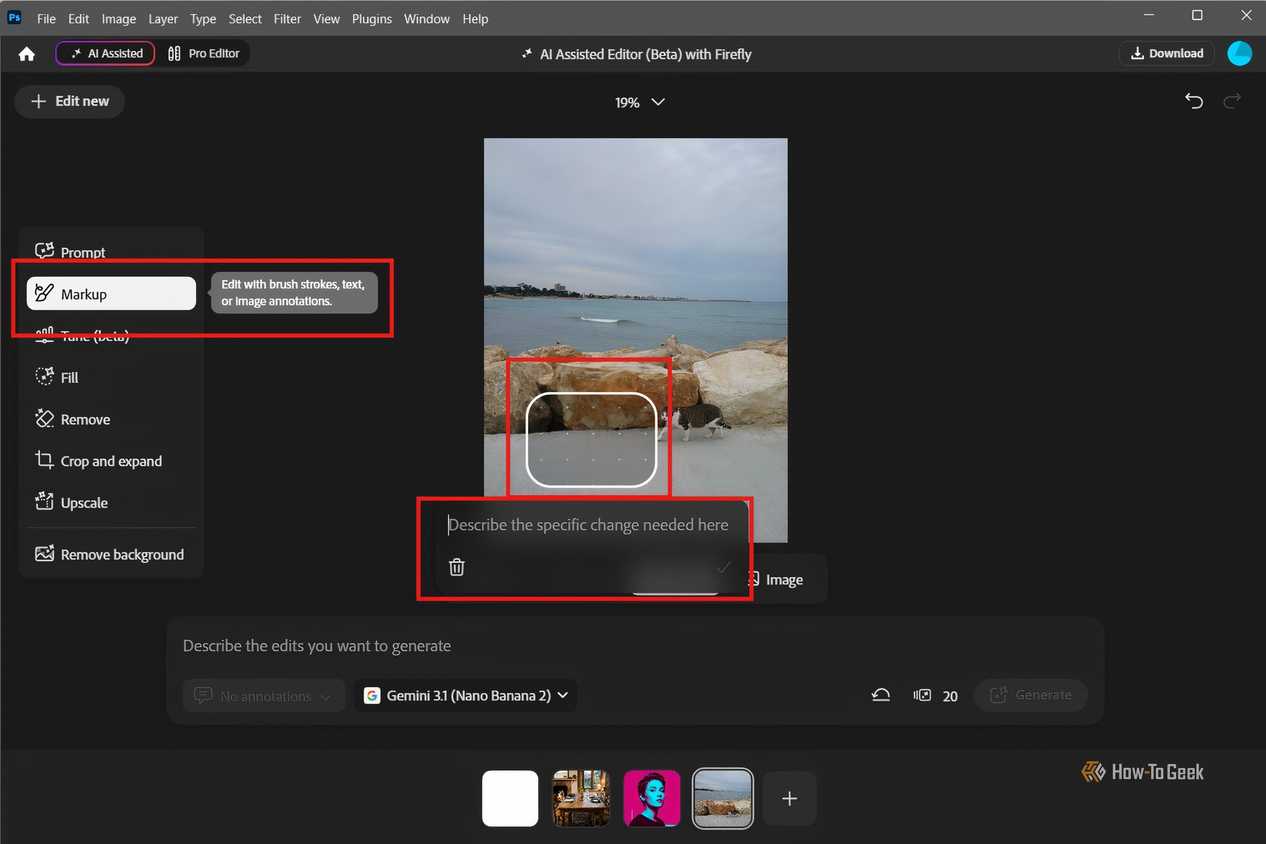The height and width of the screenshot is (844, 1266).
Task: Click the reset prompt arrow icon
Action: point(881,696)
